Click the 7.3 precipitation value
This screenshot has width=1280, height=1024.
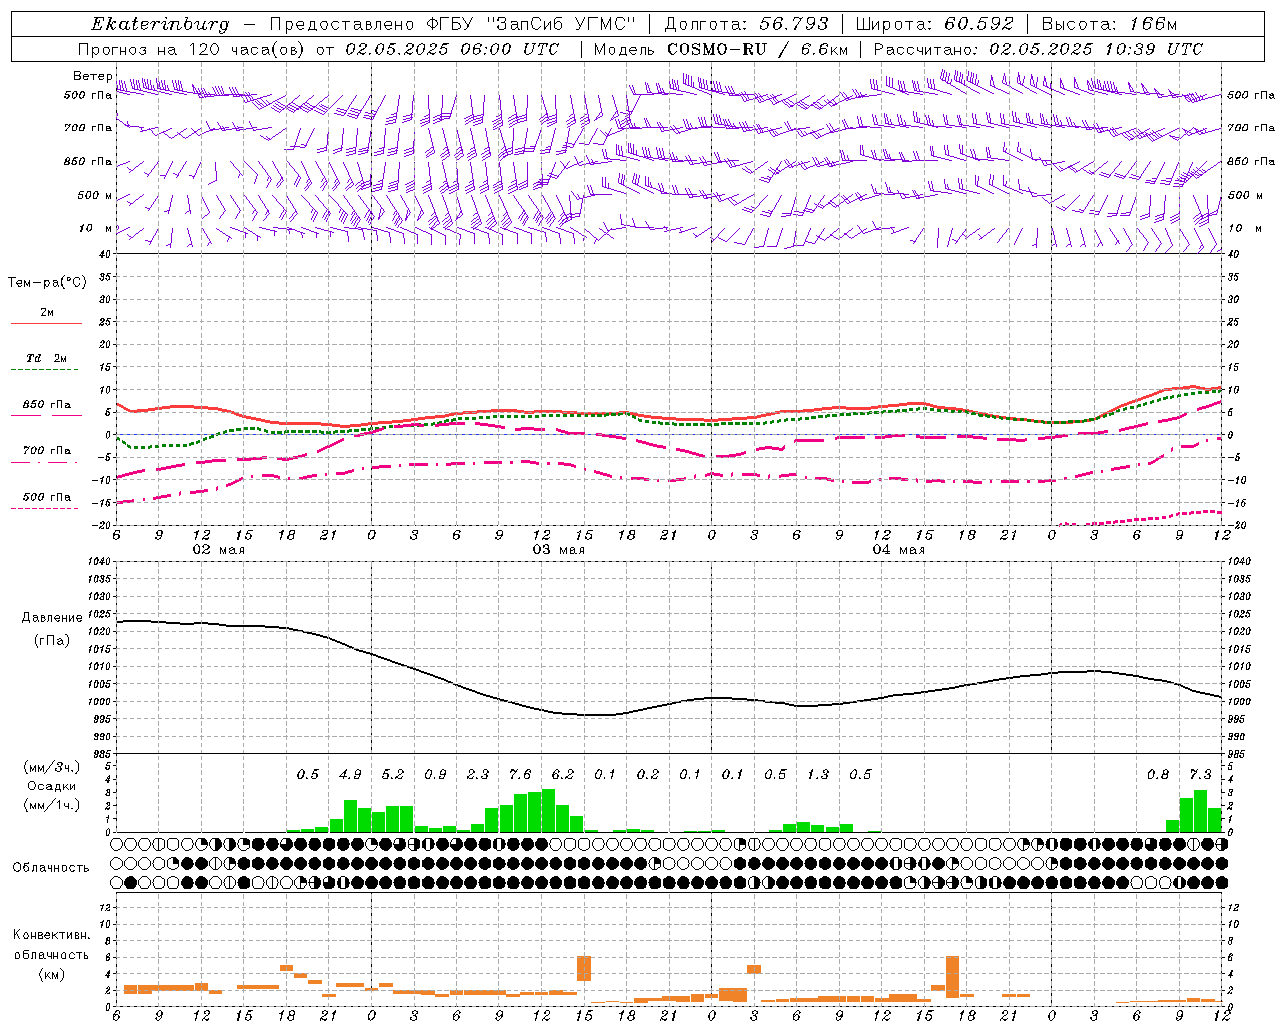[x=1200, y=774]
